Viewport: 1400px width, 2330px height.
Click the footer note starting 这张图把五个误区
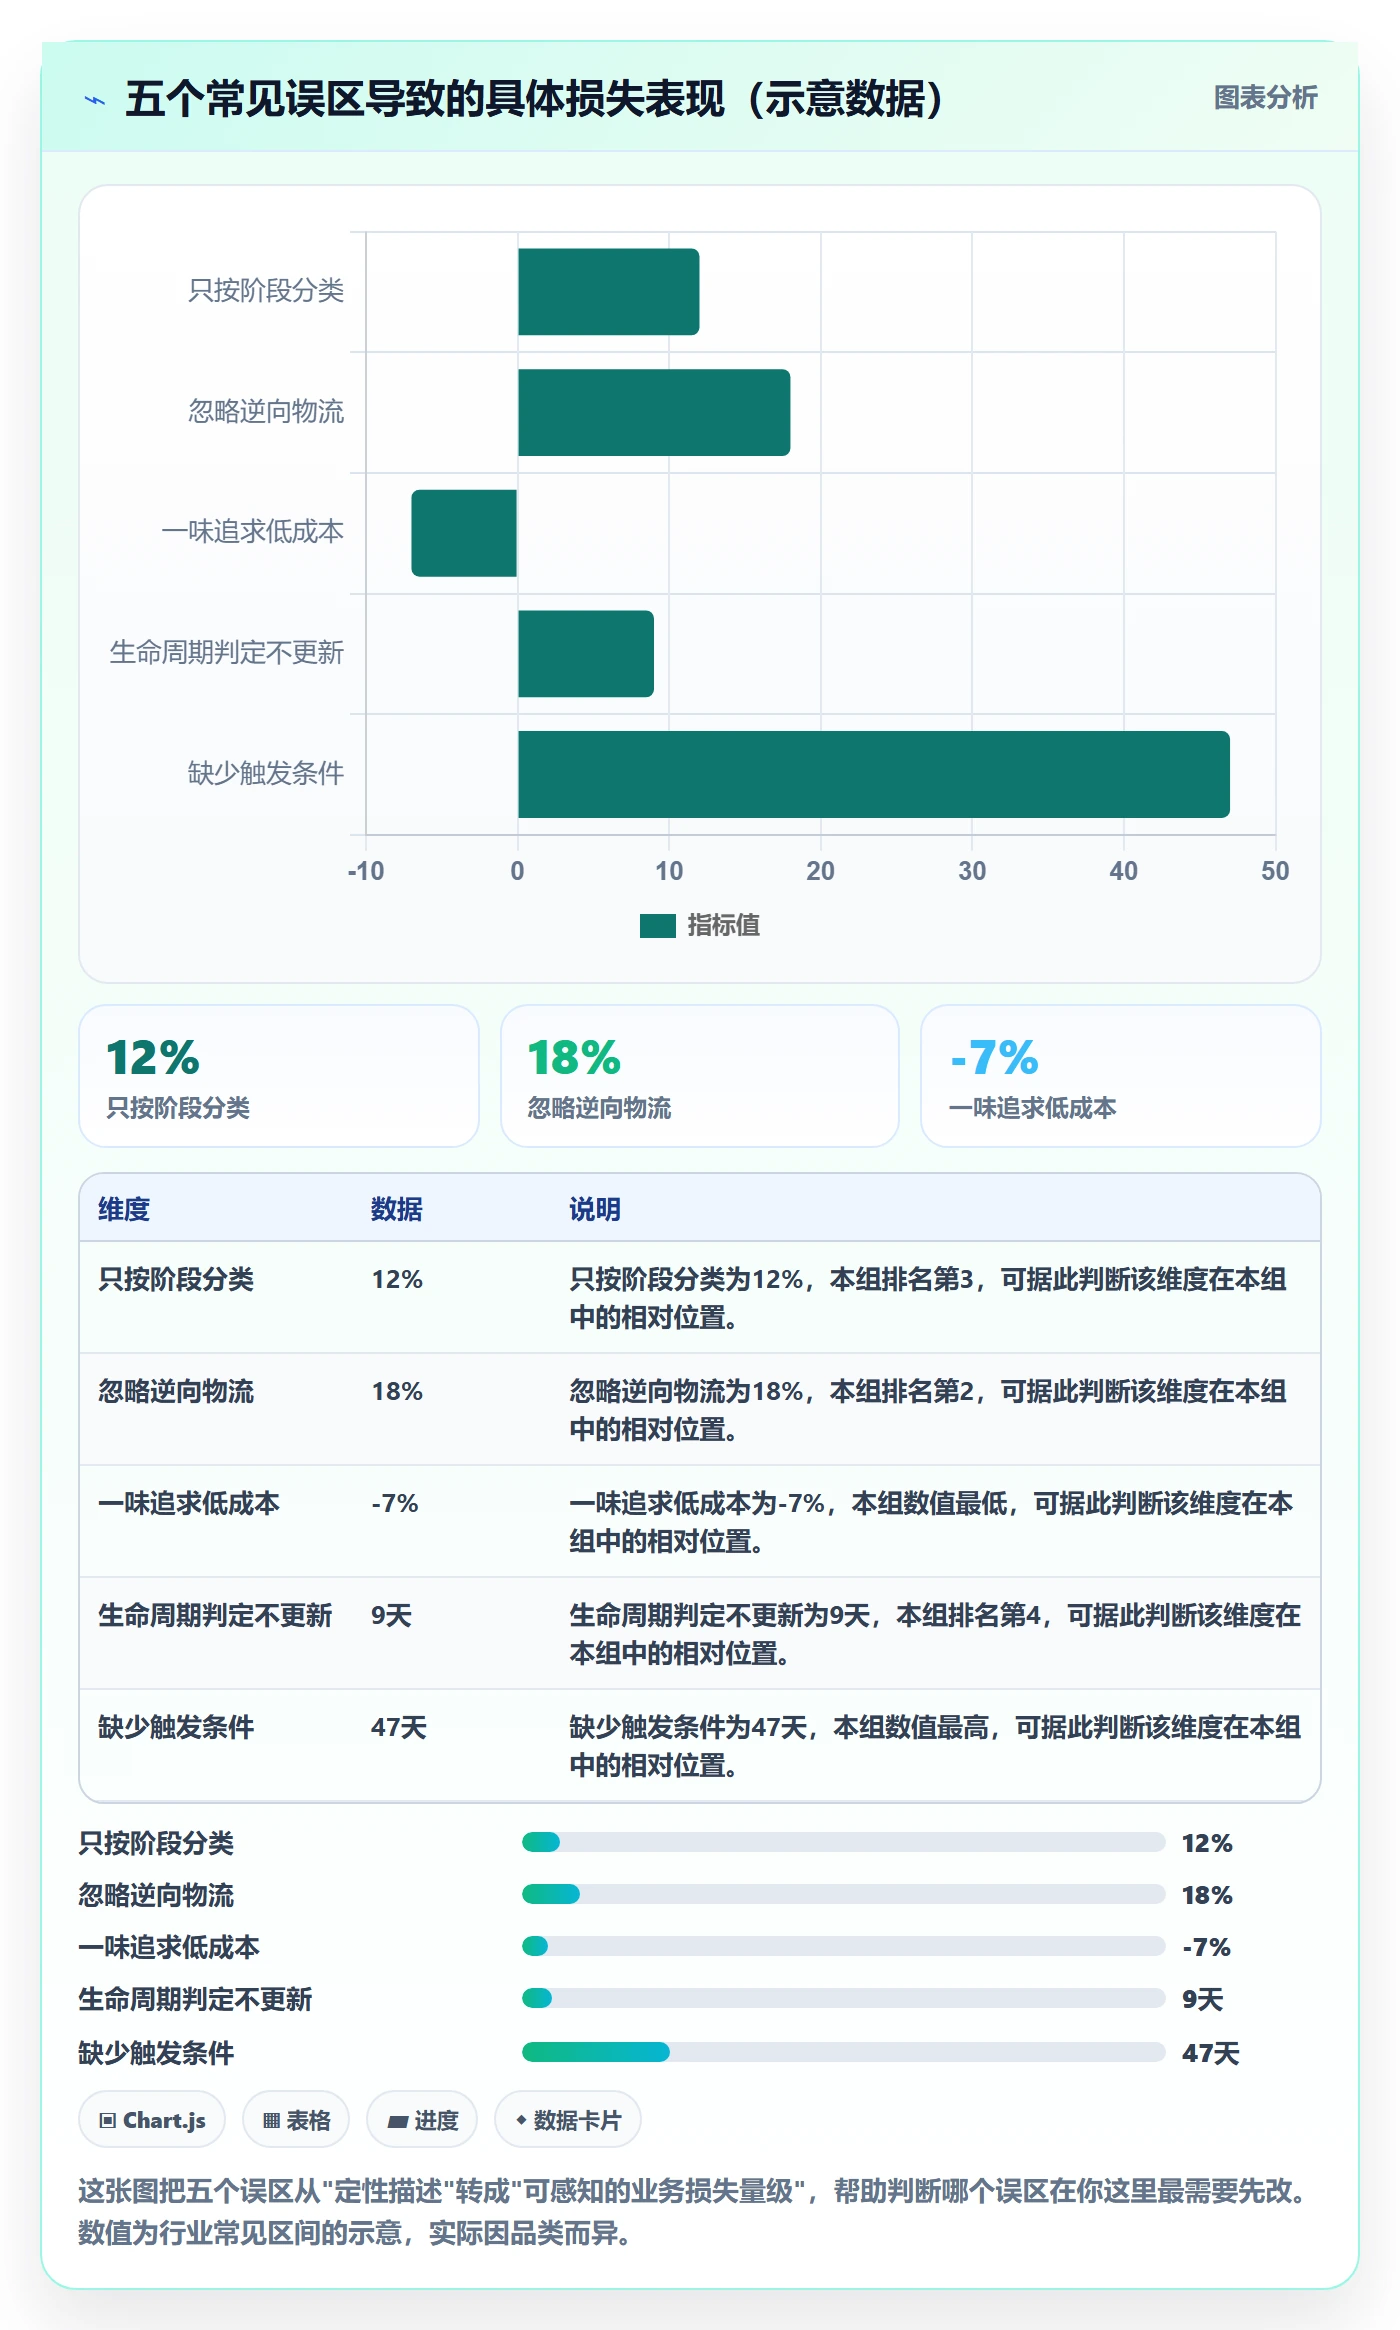[696, 2212]
